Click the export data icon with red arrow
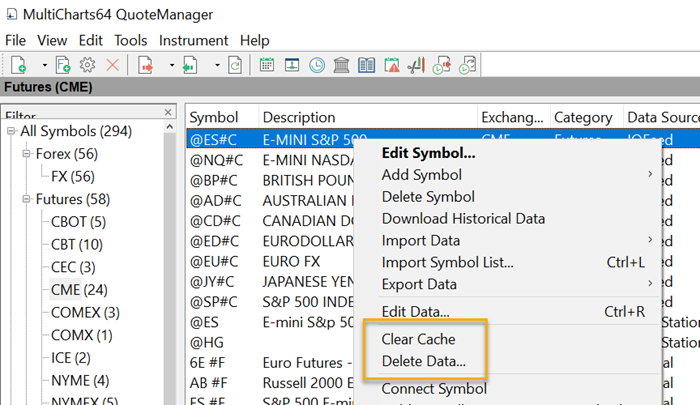This screenshot has width=700, height=405. click(146, 65)
